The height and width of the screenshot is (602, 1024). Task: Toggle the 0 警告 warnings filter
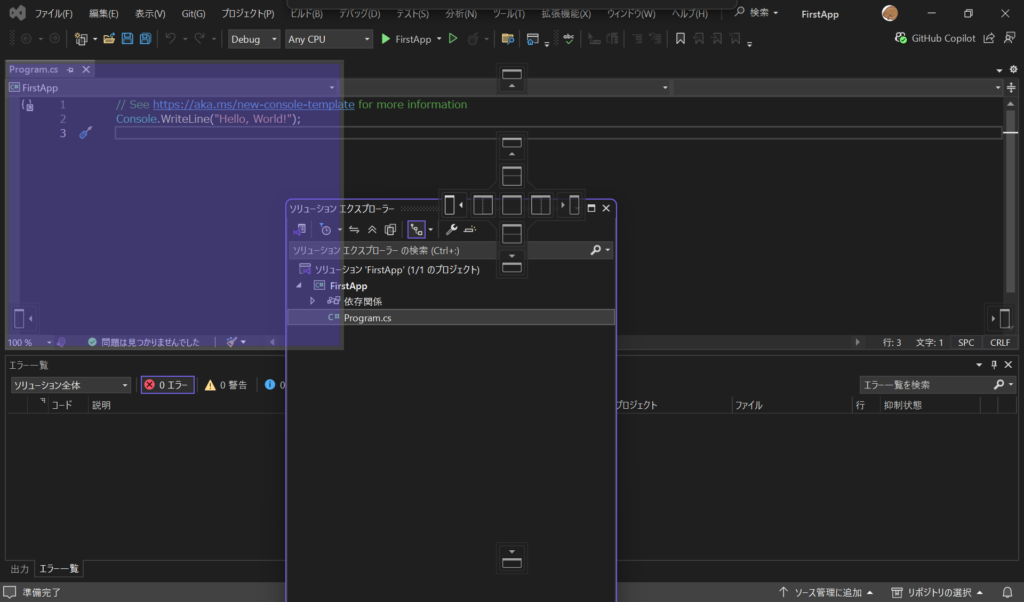pyautogui.click(x=226, y=385)
